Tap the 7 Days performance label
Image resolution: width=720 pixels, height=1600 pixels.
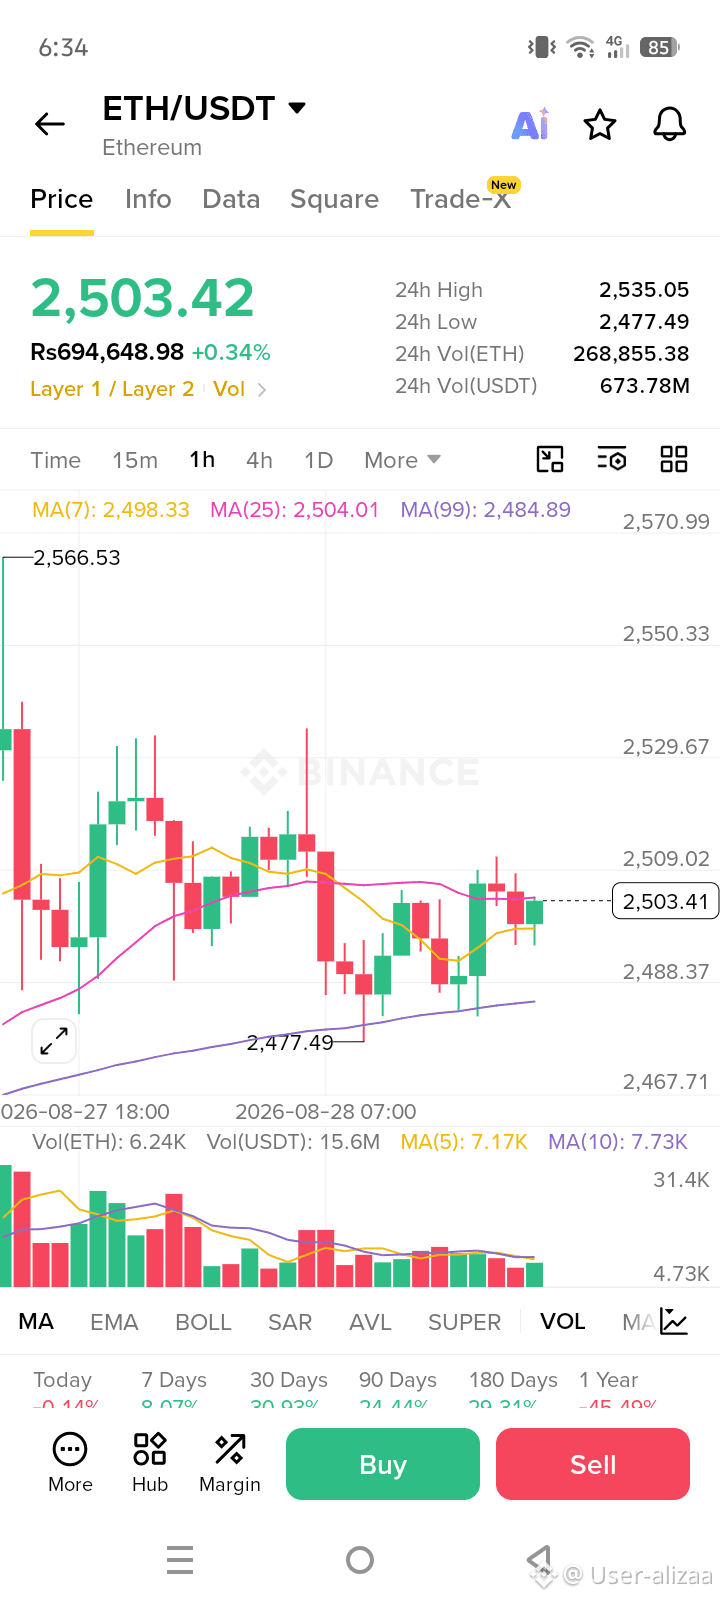point(174,1380)
